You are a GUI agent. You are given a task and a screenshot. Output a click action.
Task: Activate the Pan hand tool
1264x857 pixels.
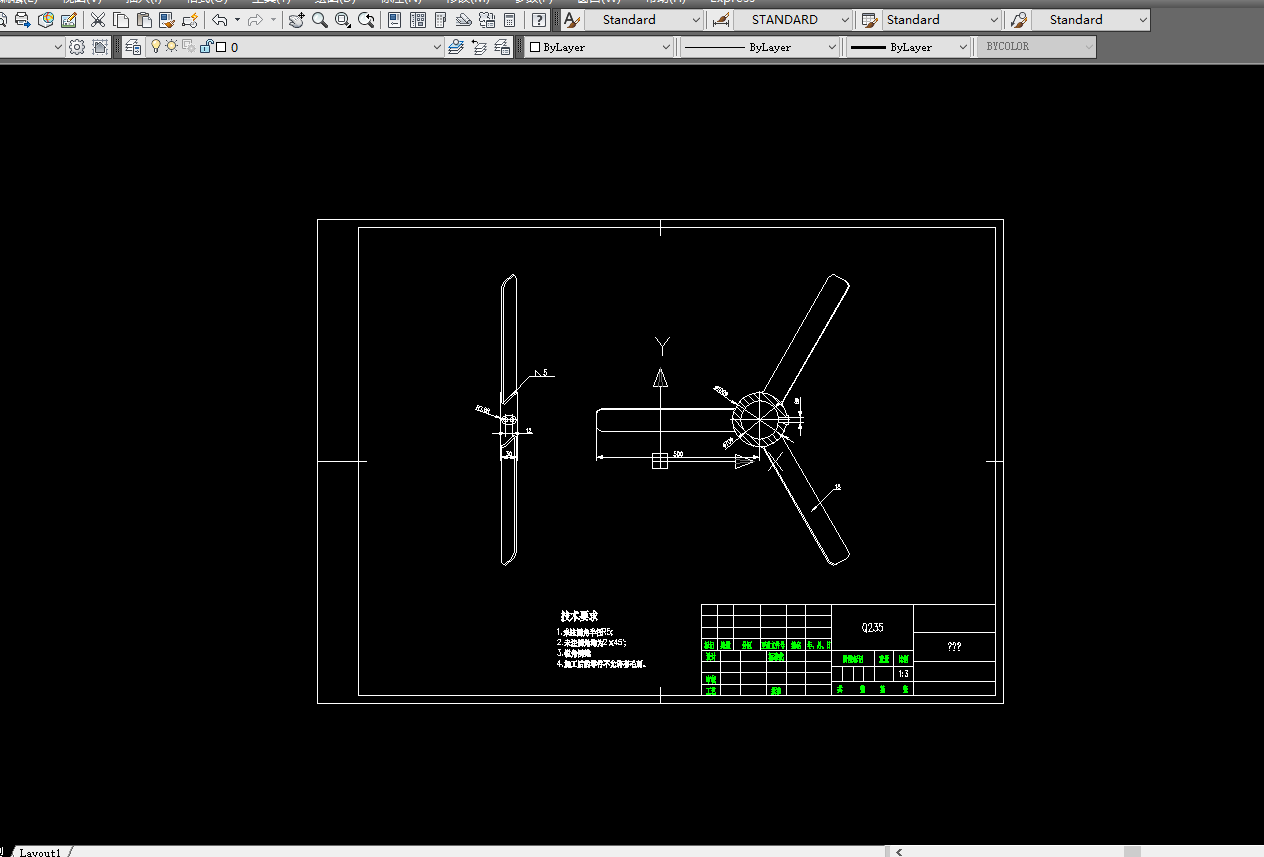(x=297, y=20)
